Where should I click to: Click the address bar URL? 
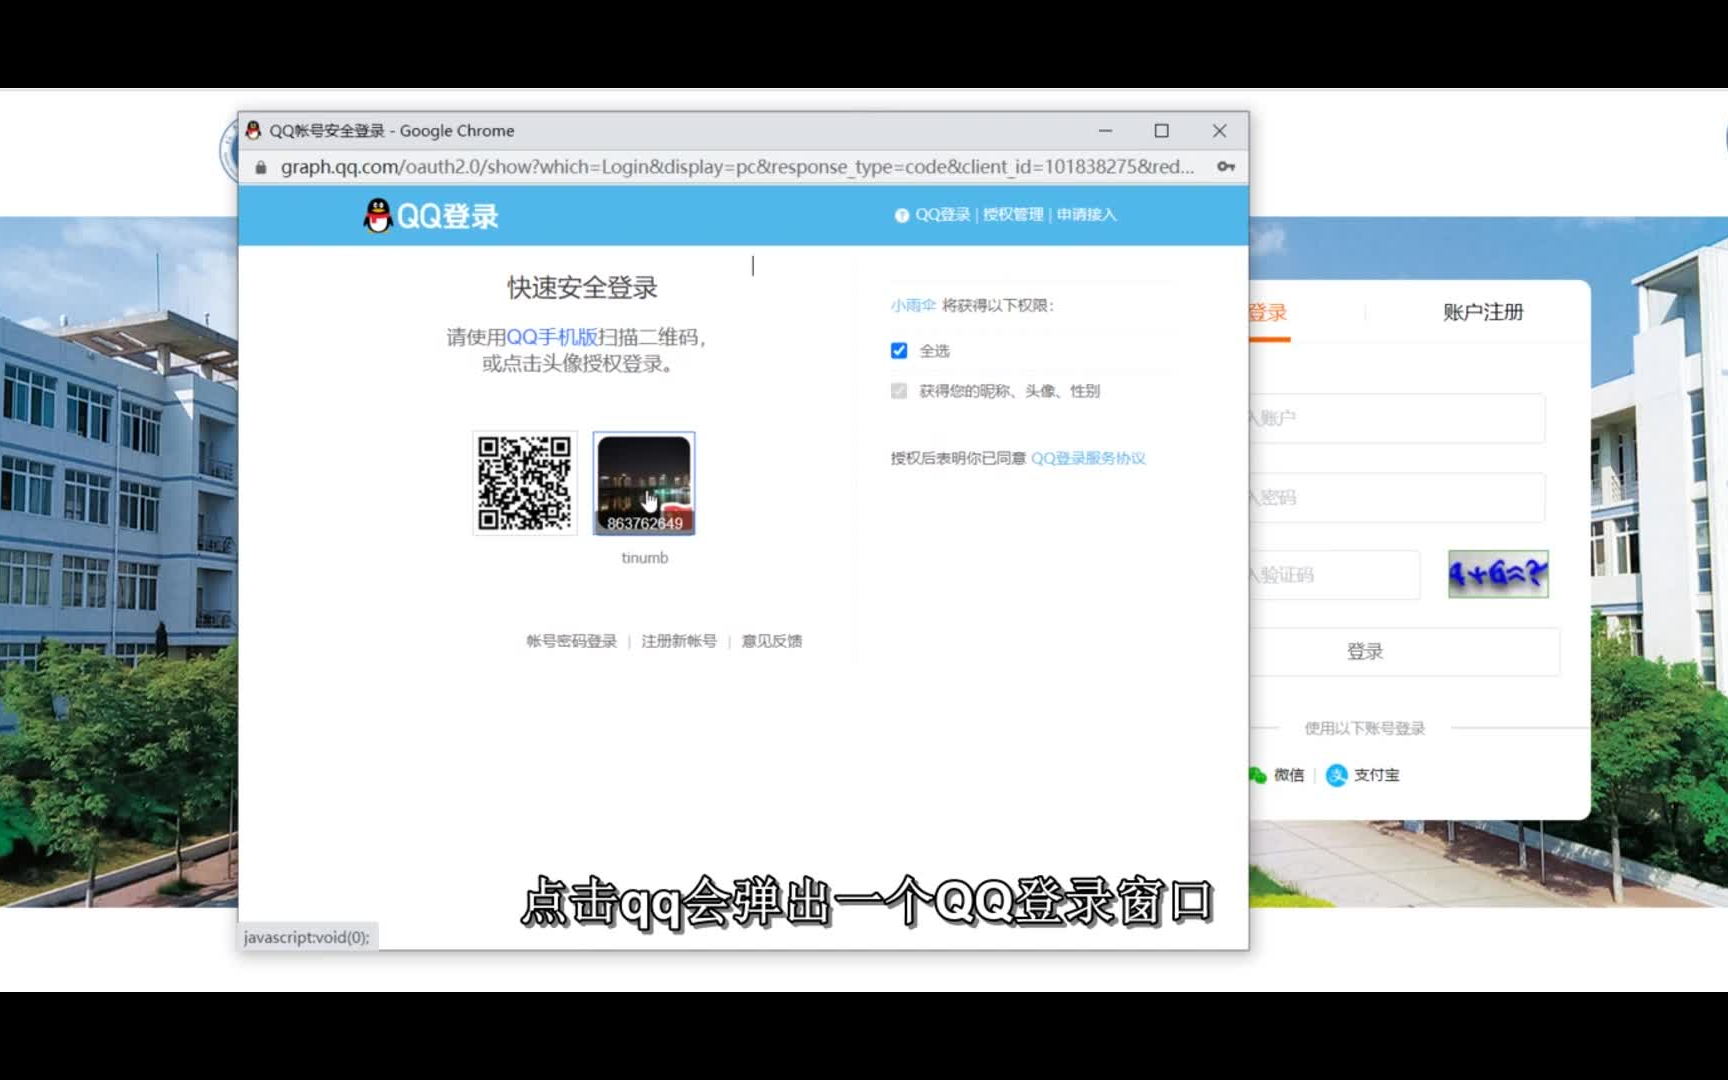[737, 167]
